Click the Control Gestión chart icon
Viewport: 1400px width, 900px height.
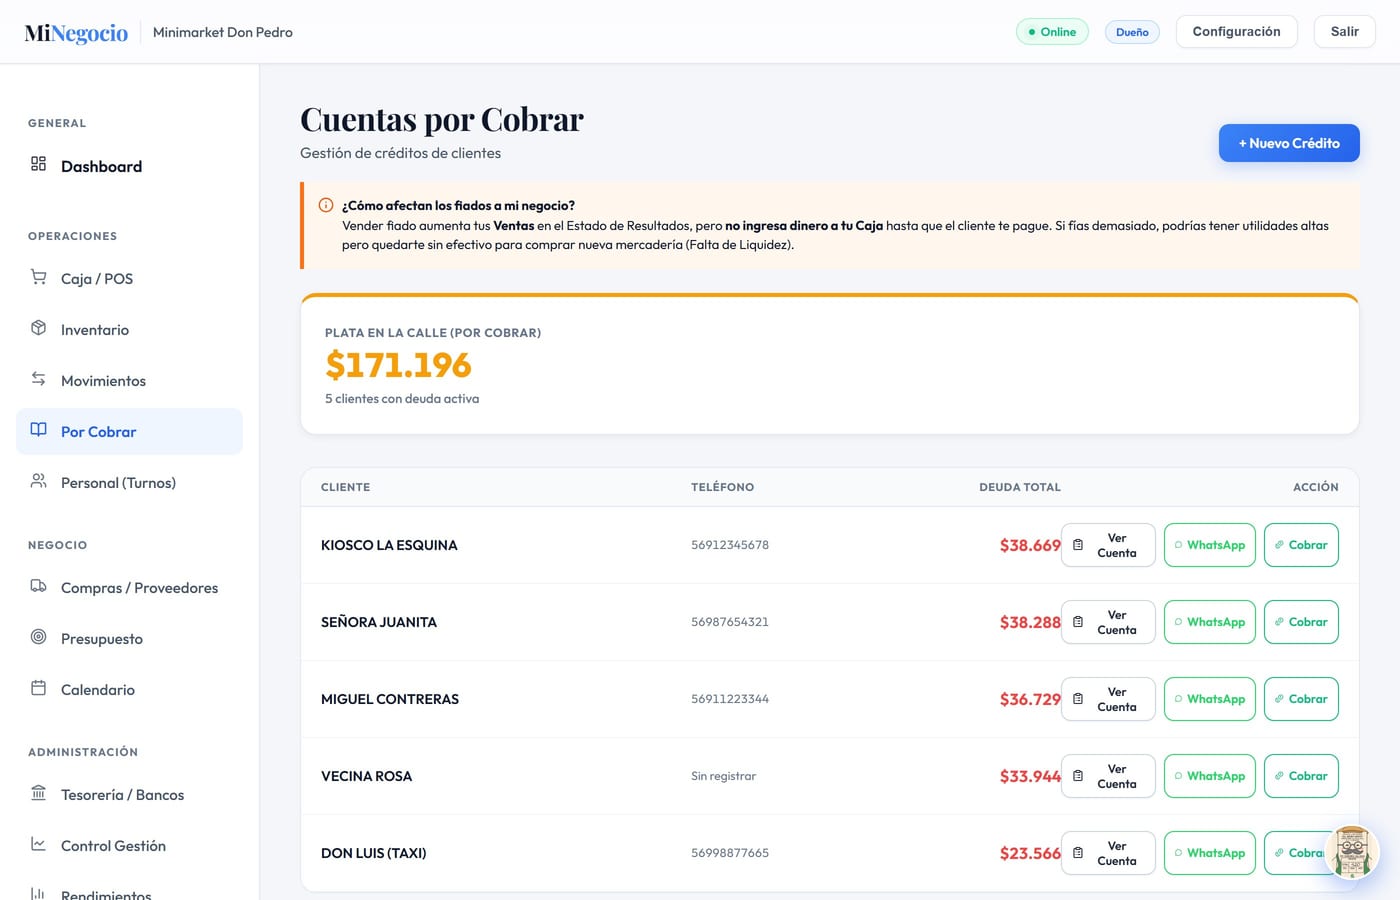[38, 844]
